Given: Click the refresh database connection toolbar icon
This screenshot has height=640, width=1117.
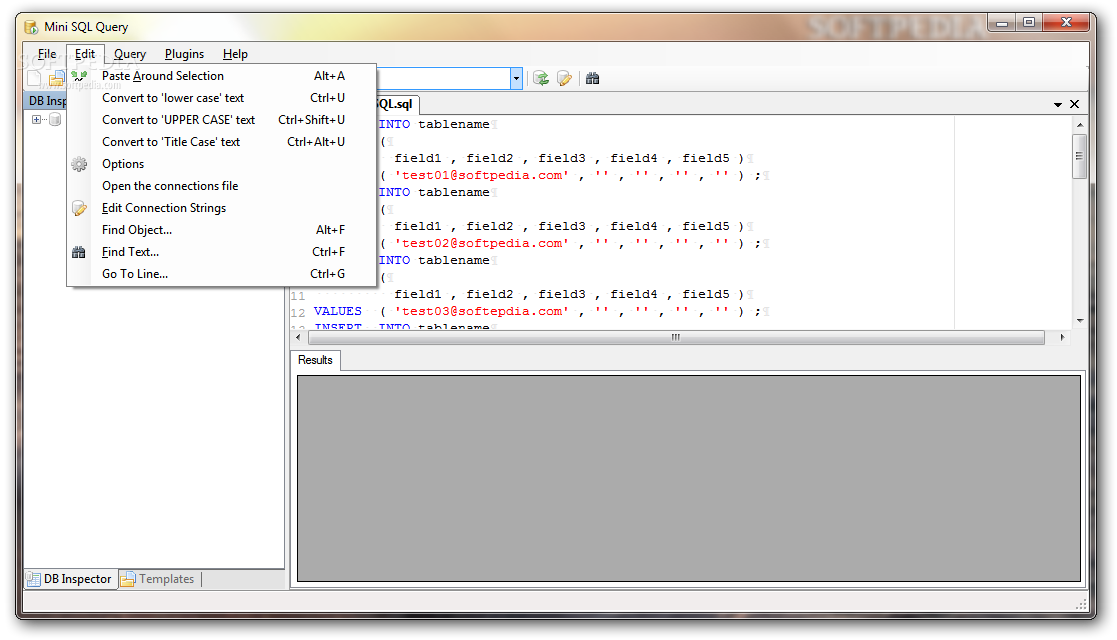Looking at the screenshot, I should click(541, 78).
